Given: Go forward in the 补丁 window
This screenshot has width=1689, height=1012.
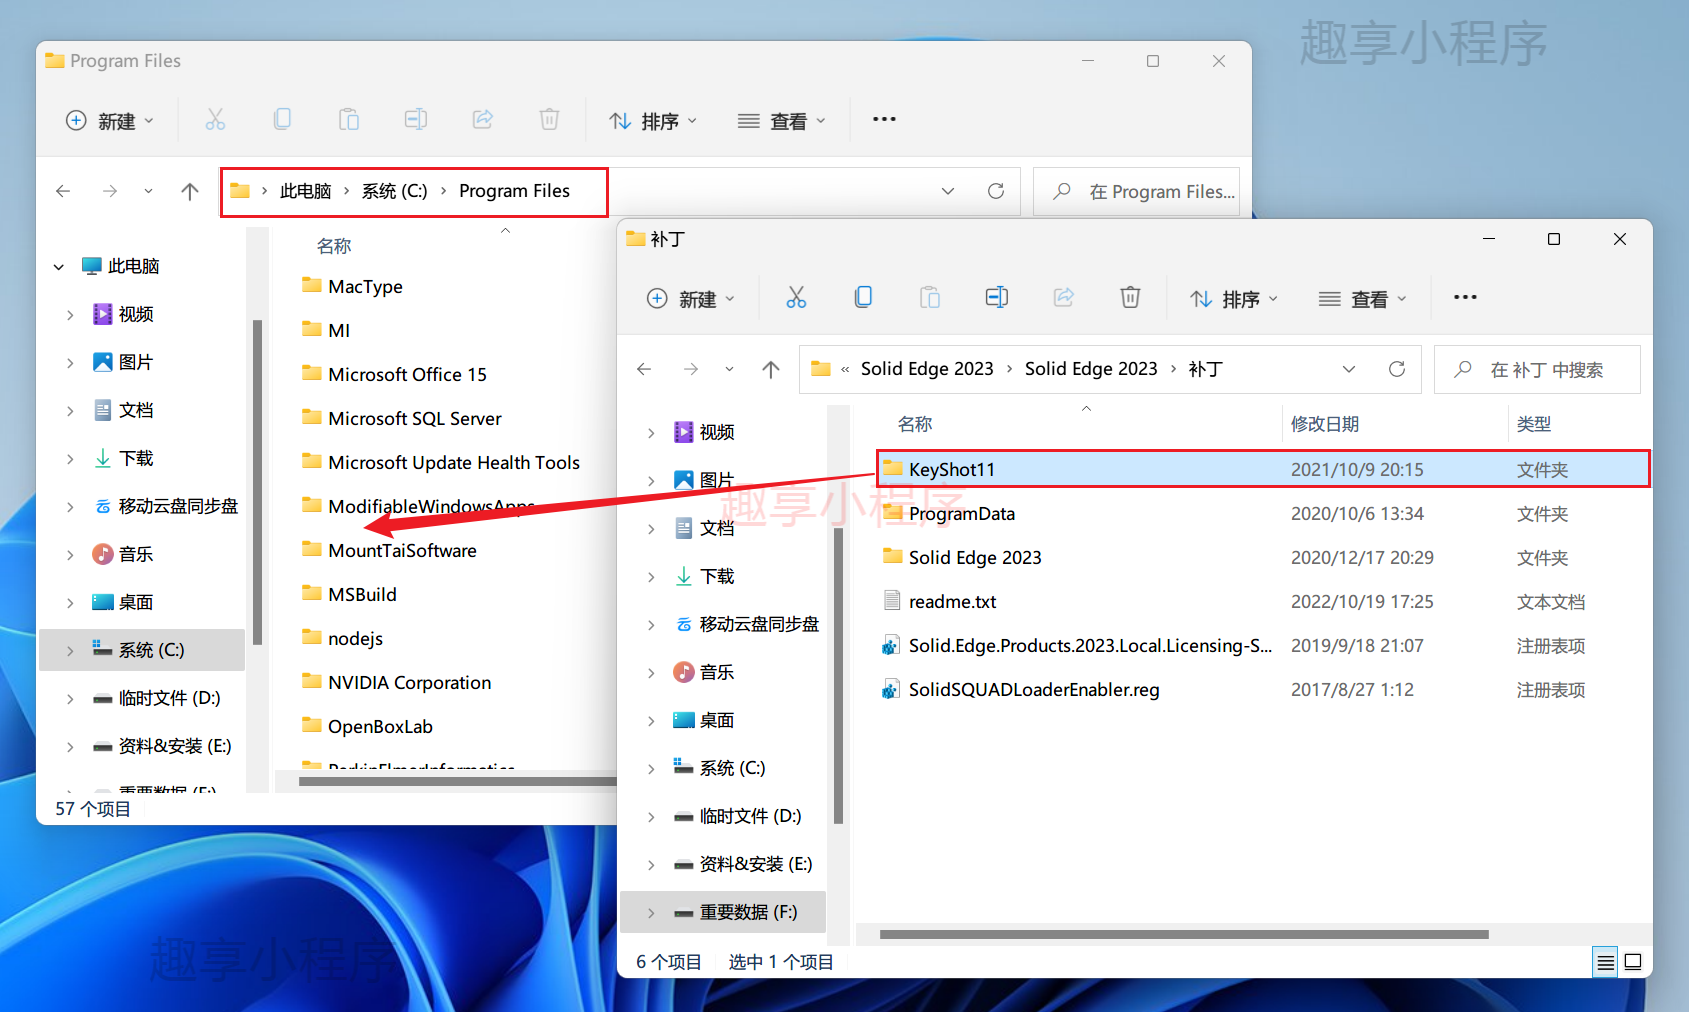Looking at the screenshot, I should pos(691,369).
